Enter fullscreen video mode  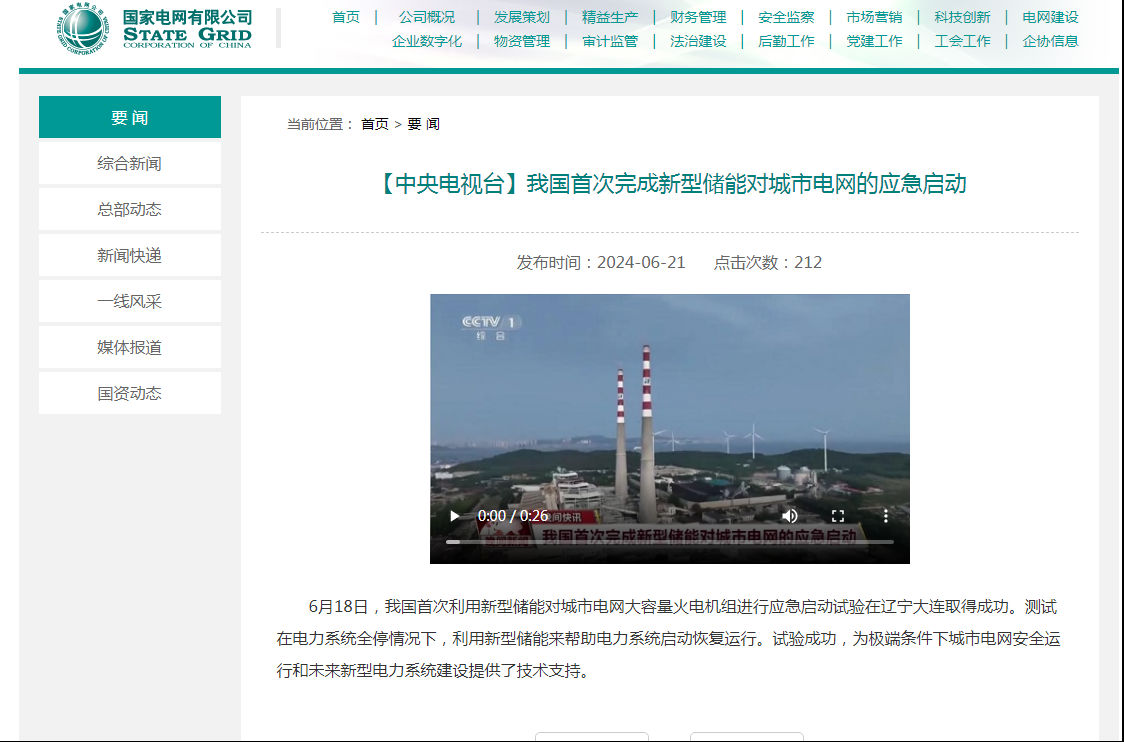pyautogui.click(x=837, y=516)
